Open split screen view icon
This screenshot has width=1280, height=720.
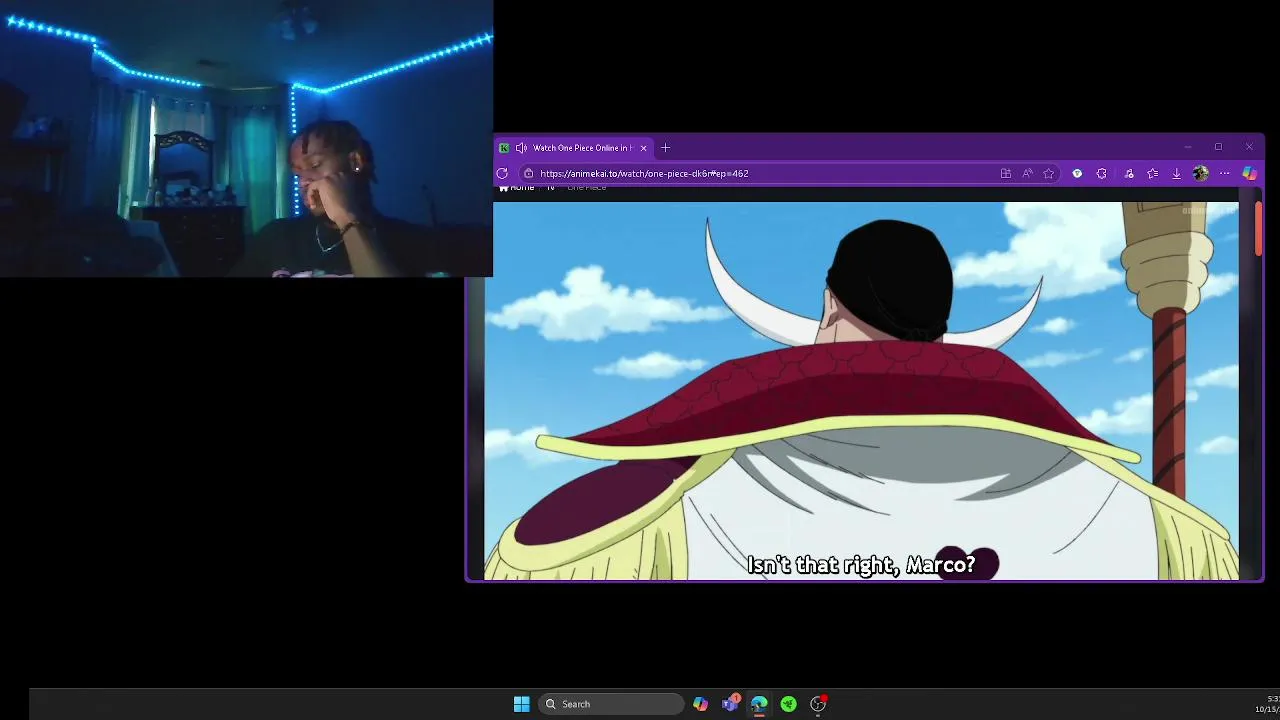pos(1005,173)
